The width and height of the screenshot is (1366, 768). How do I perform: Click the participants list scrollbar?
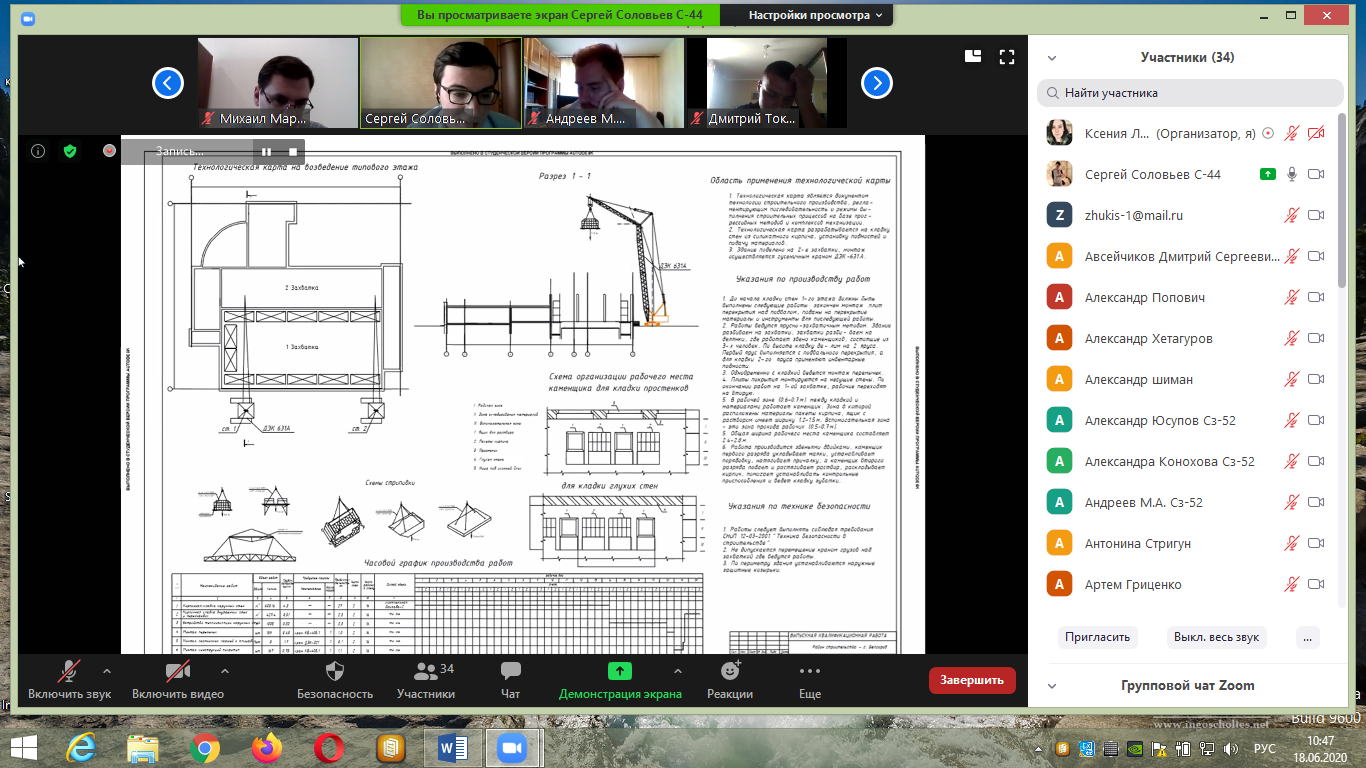[x=1343, y=200]
